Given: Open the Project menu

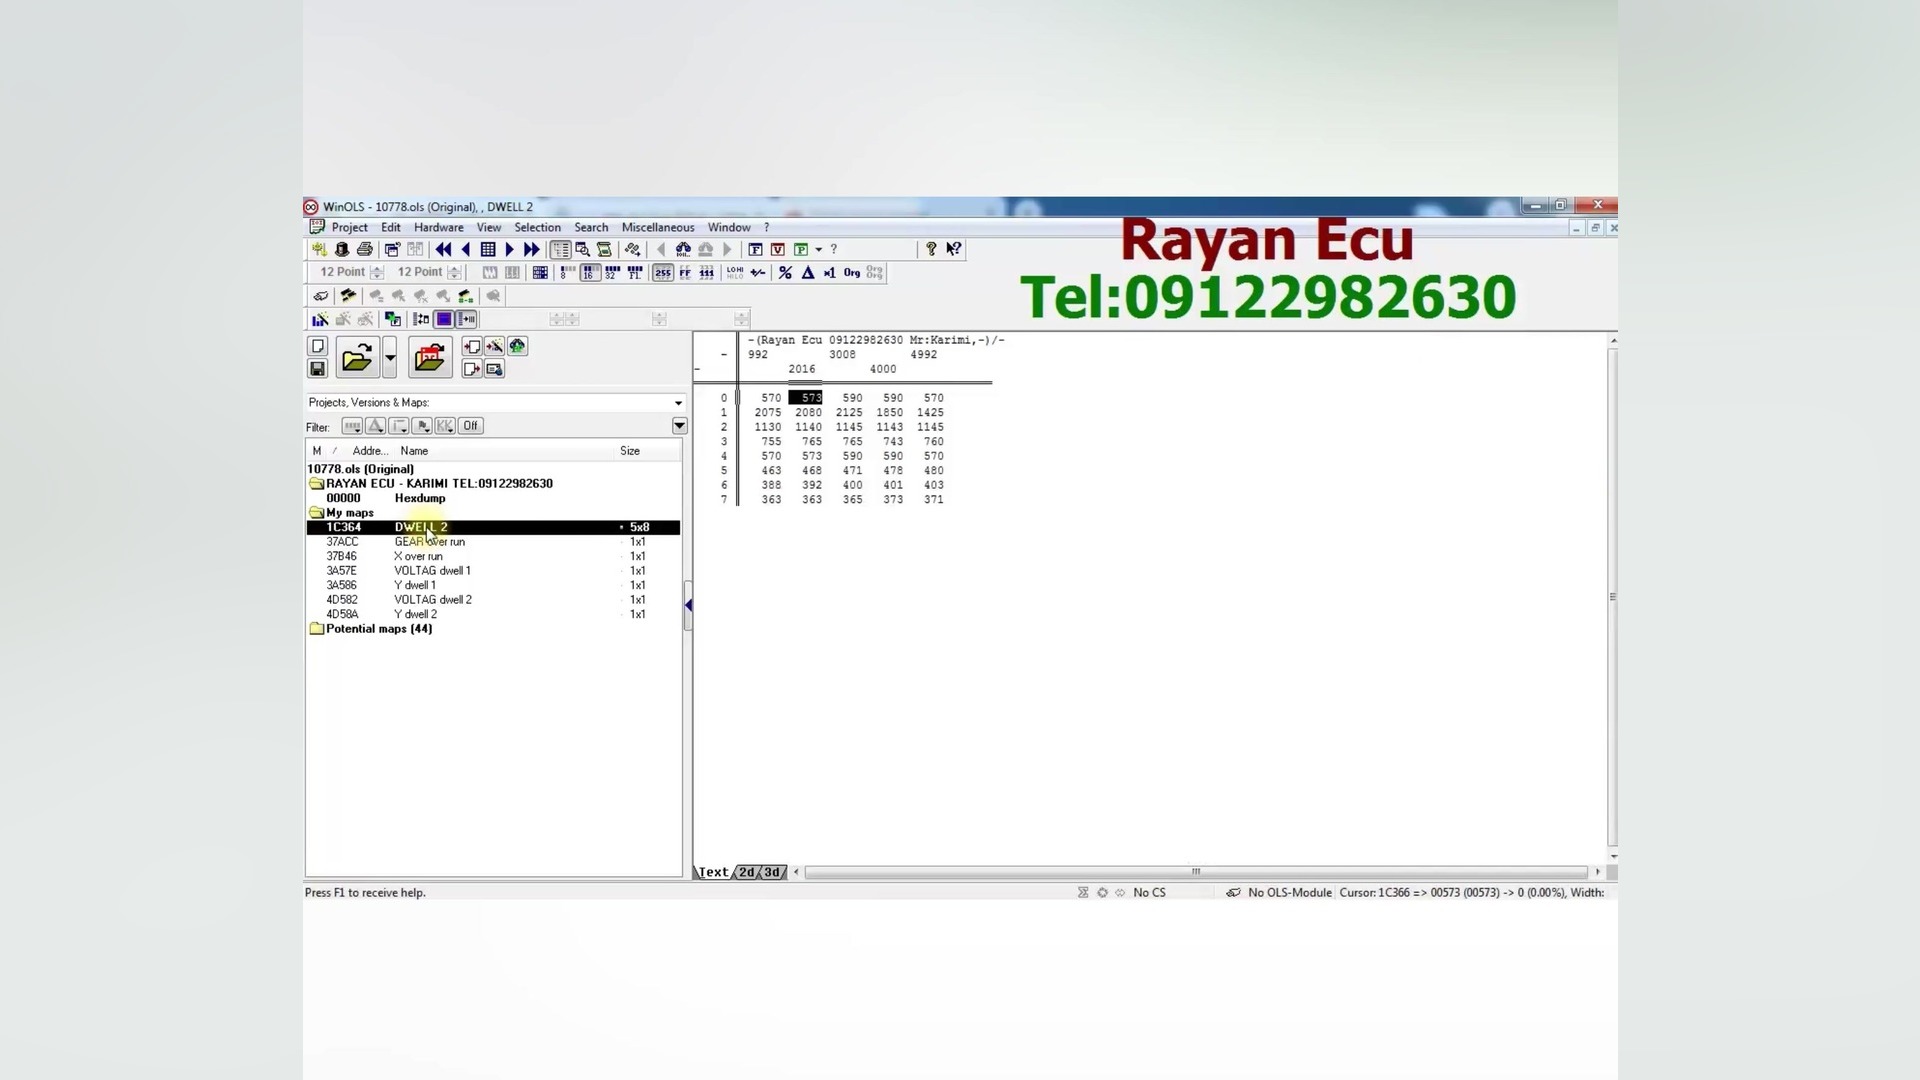Looking at the screenshot, I should click(x=349, y=227).
